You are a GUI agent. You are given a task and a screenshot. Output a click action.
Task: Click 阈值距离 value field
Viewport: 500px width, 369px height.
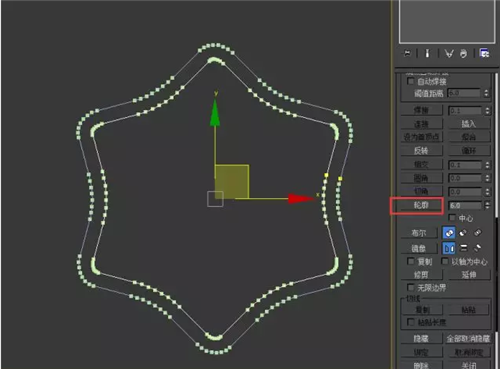[464, 93]
